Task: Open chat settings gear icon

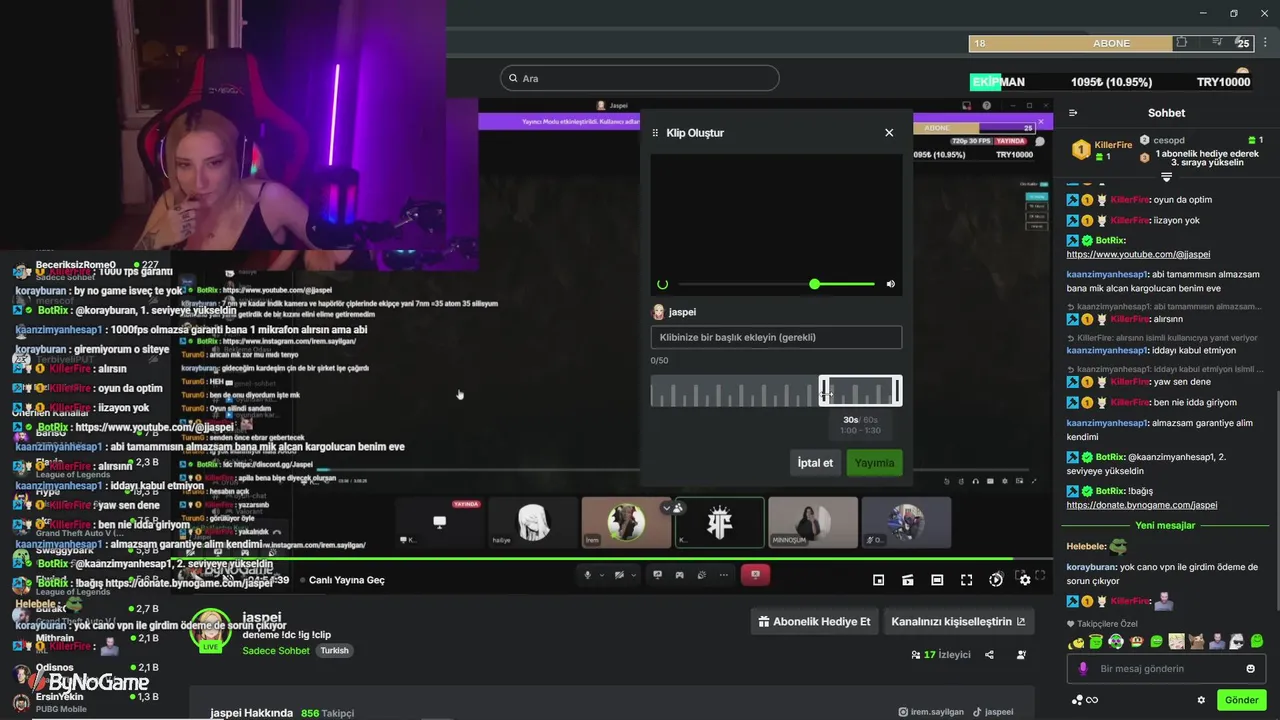Action: [1201, 700]
